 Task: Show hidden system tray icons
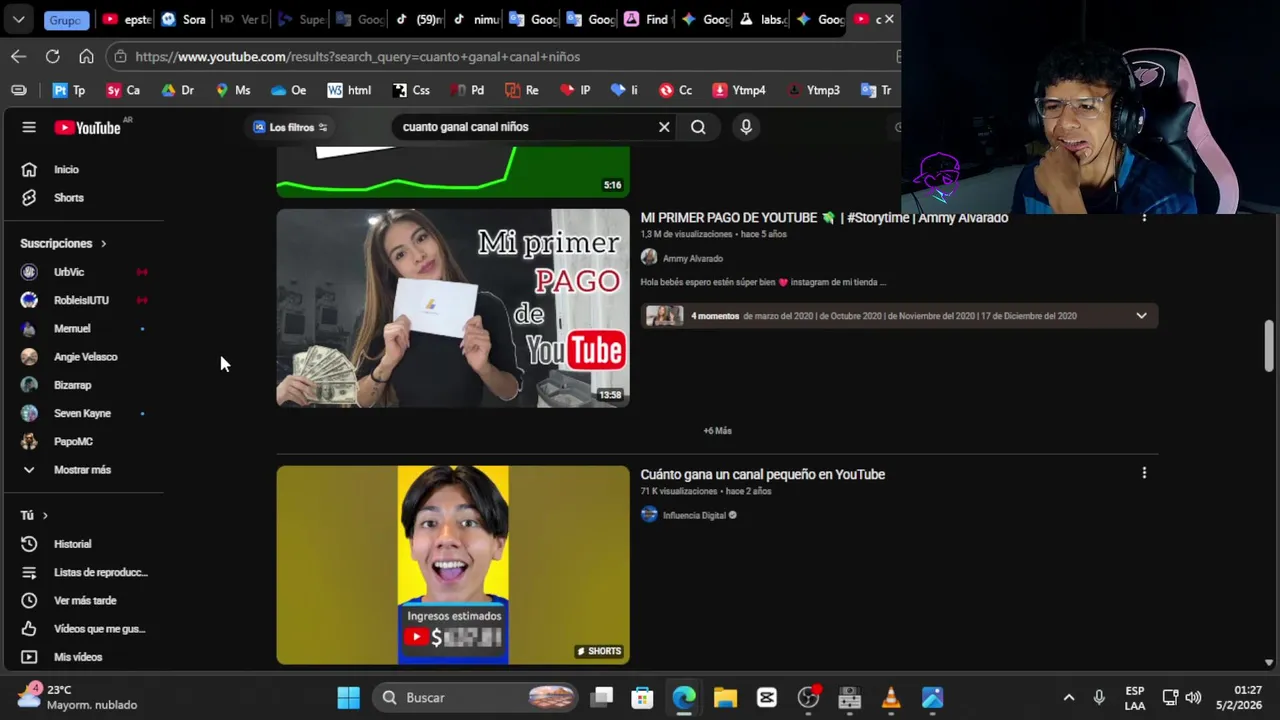1069,697
